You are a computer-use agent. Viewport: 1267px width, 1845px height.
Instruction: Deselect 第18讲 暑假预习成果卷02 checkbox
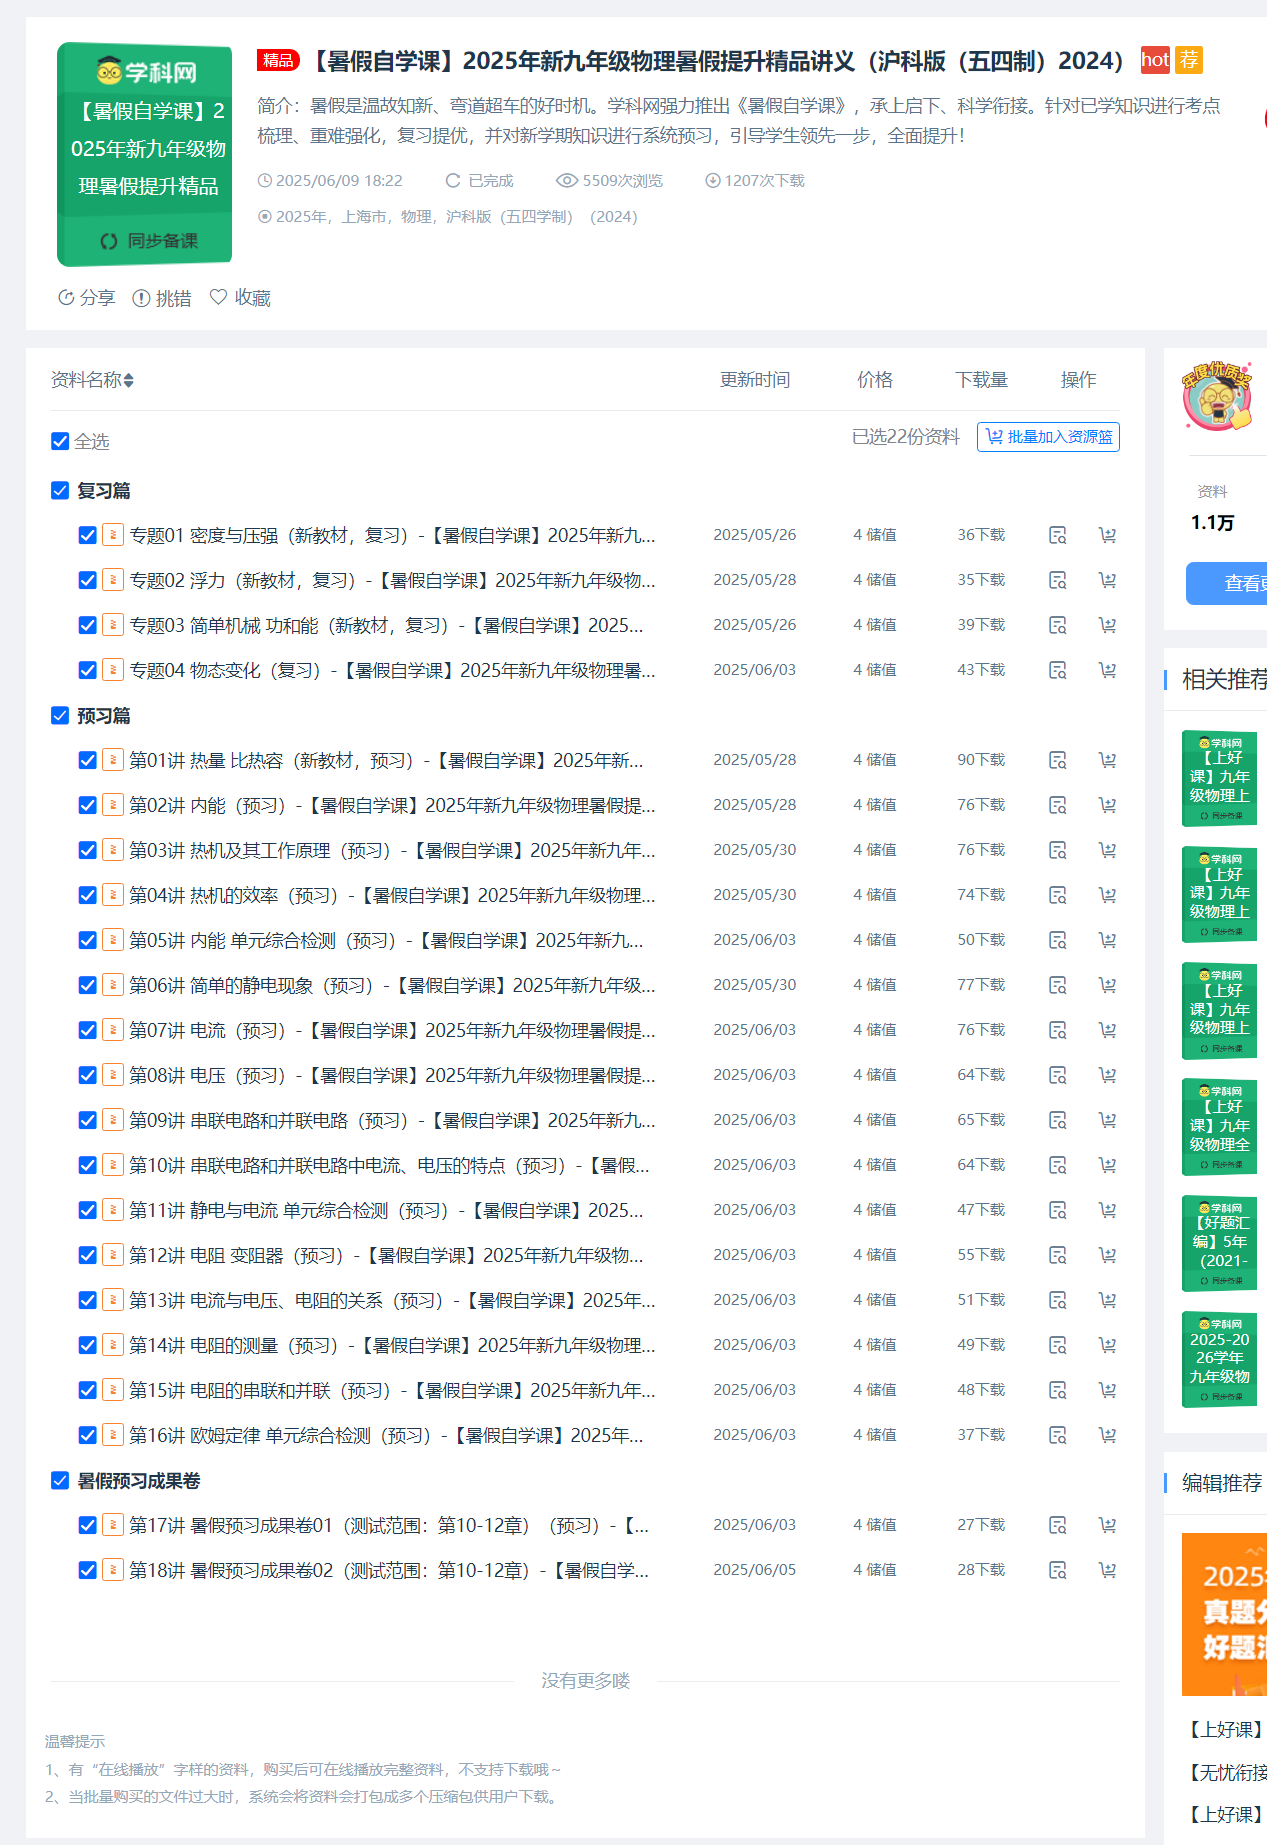87,1570
